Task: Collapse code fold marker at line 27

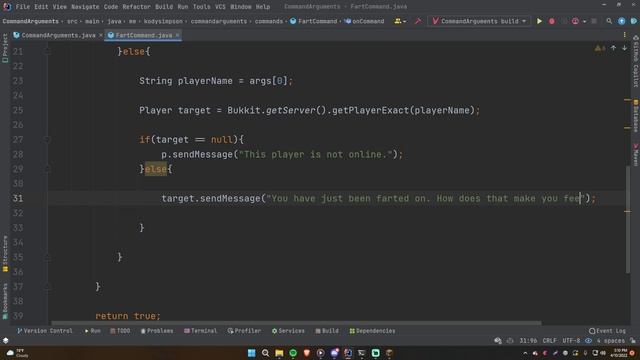Action: click(47, 140)
